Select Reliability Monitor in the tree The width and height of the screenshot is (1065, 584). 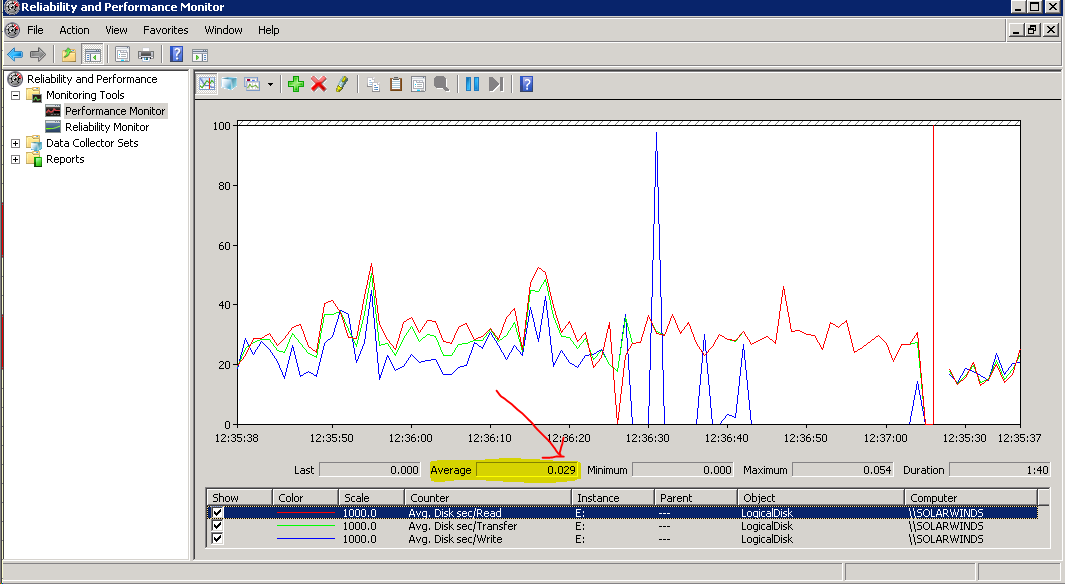tap(106, 127)
